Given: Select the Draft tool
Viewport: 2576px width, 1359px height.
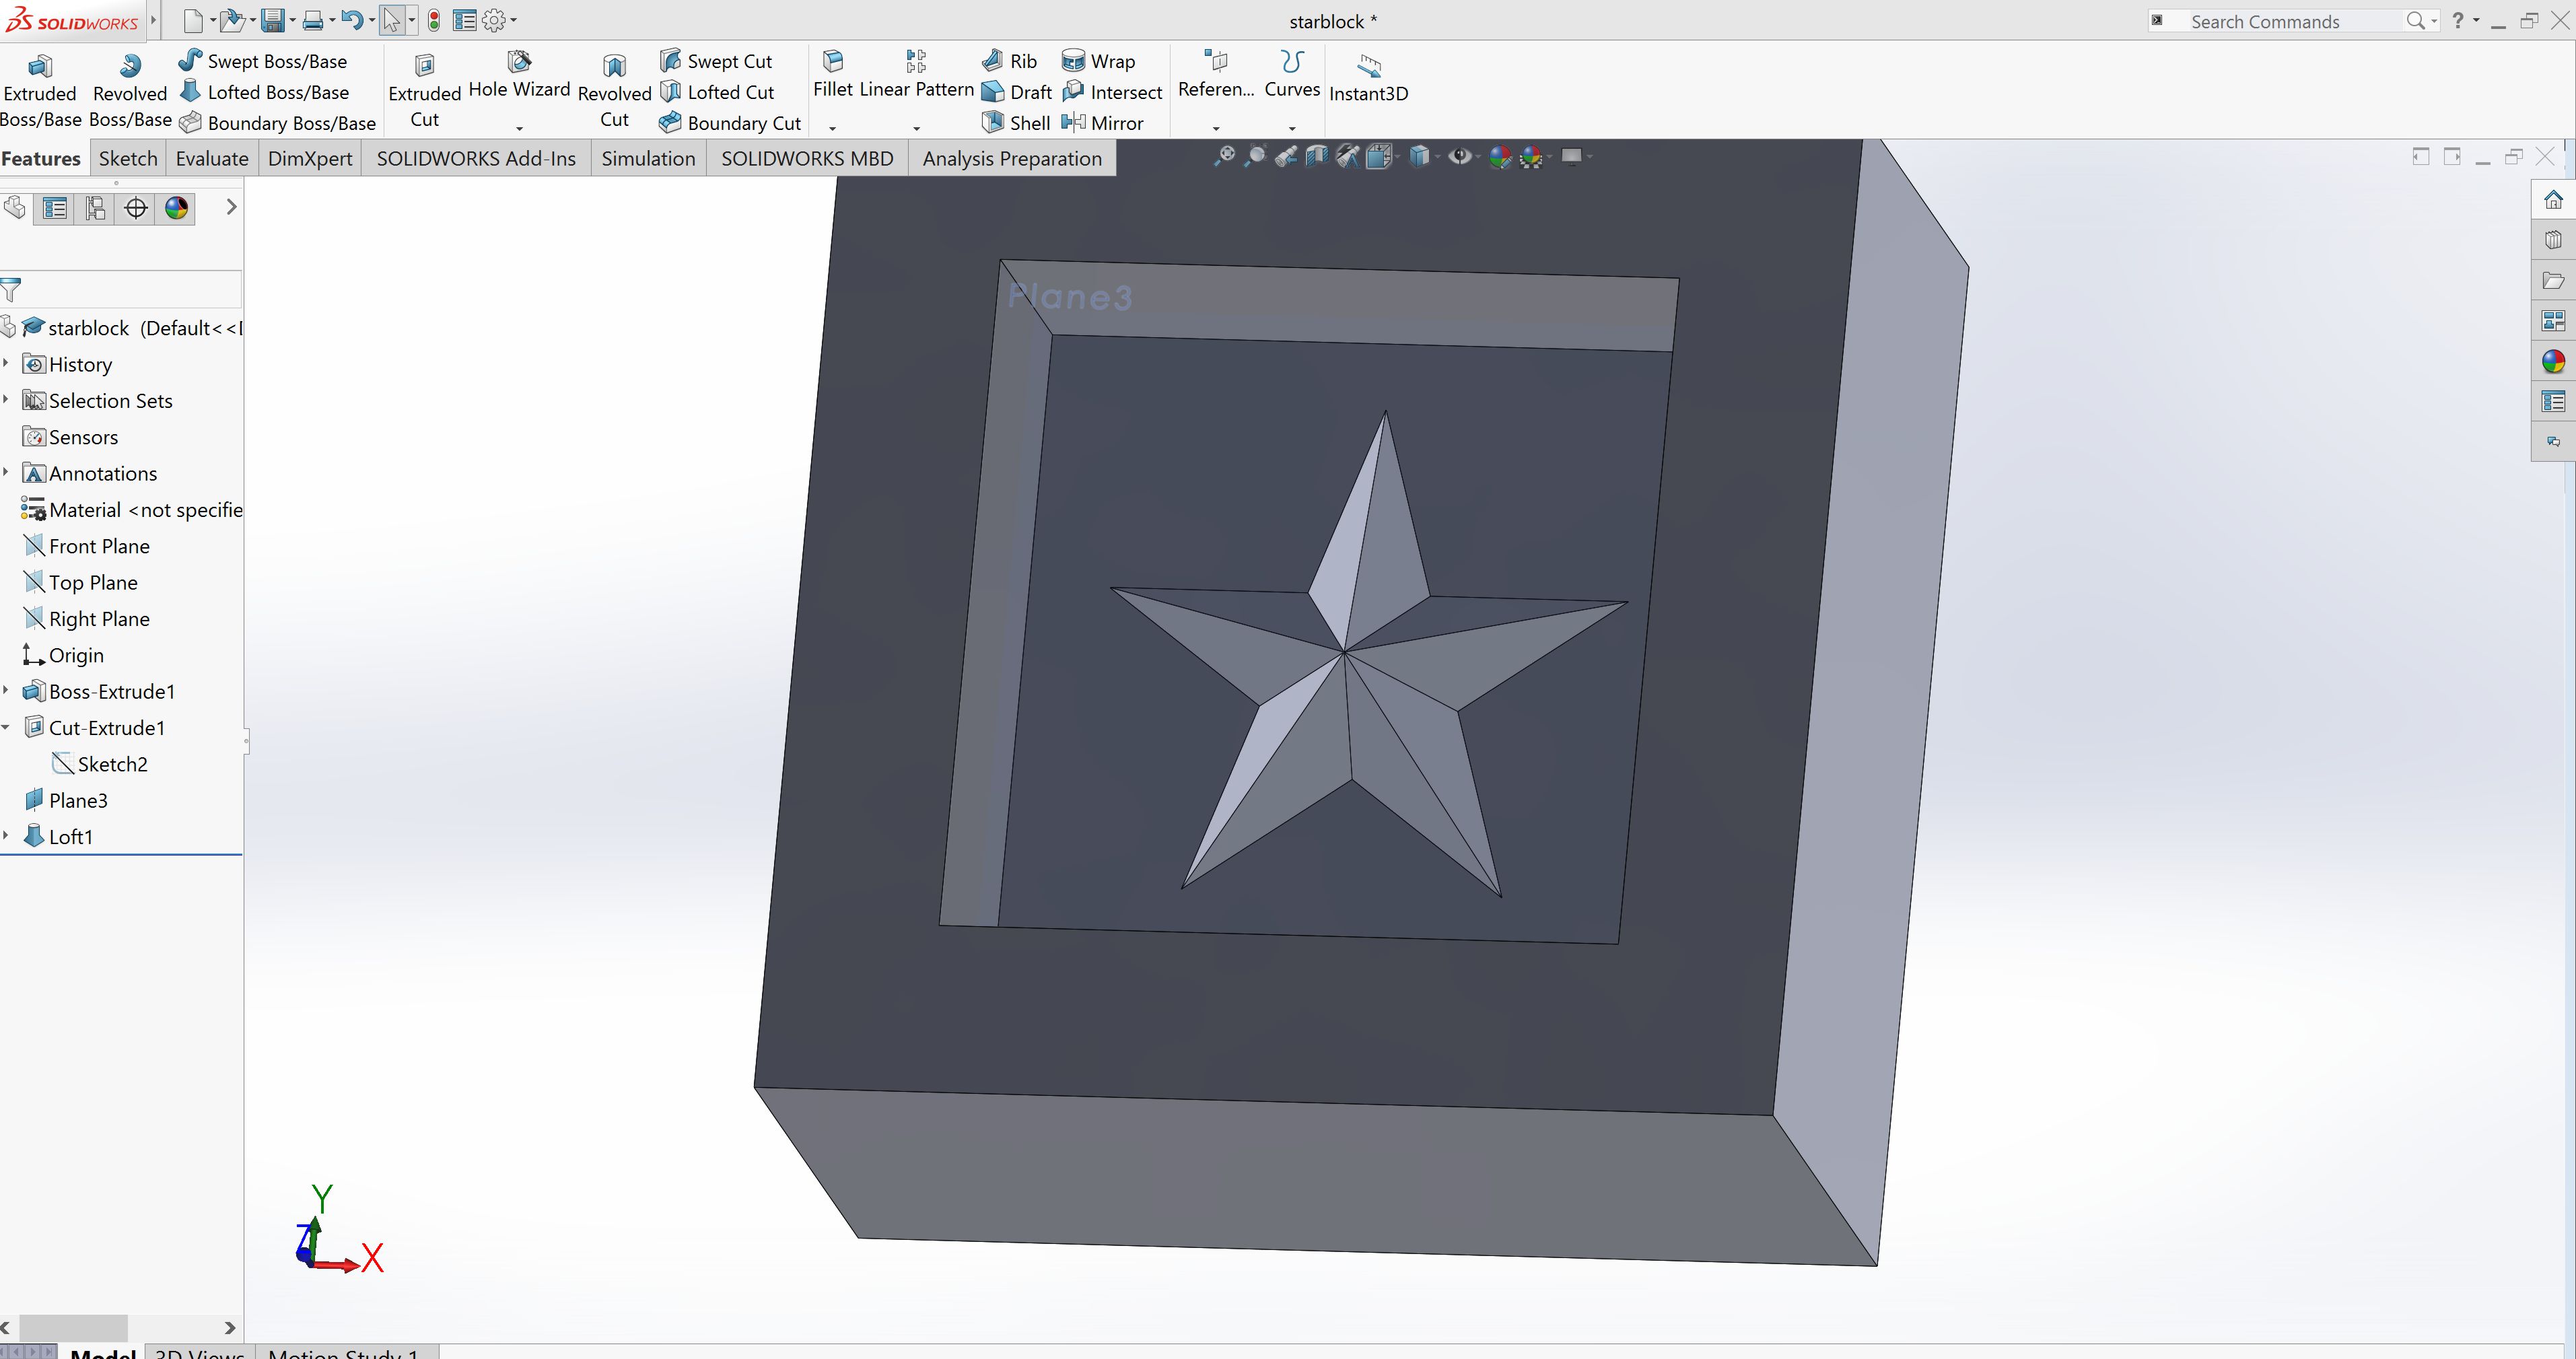Looking at the screenshot, I should (x=1016, y=92).
